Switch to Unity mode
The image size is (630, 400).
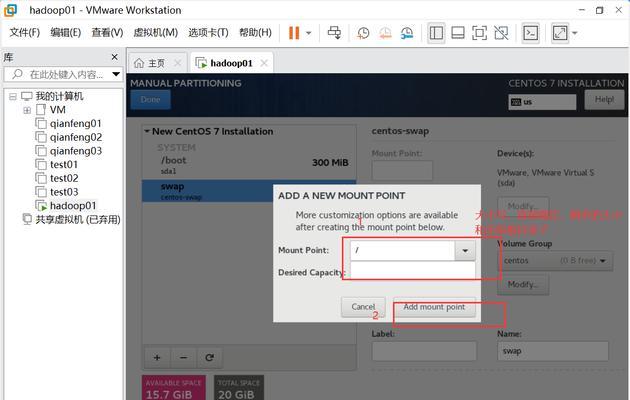click(501, 33)
